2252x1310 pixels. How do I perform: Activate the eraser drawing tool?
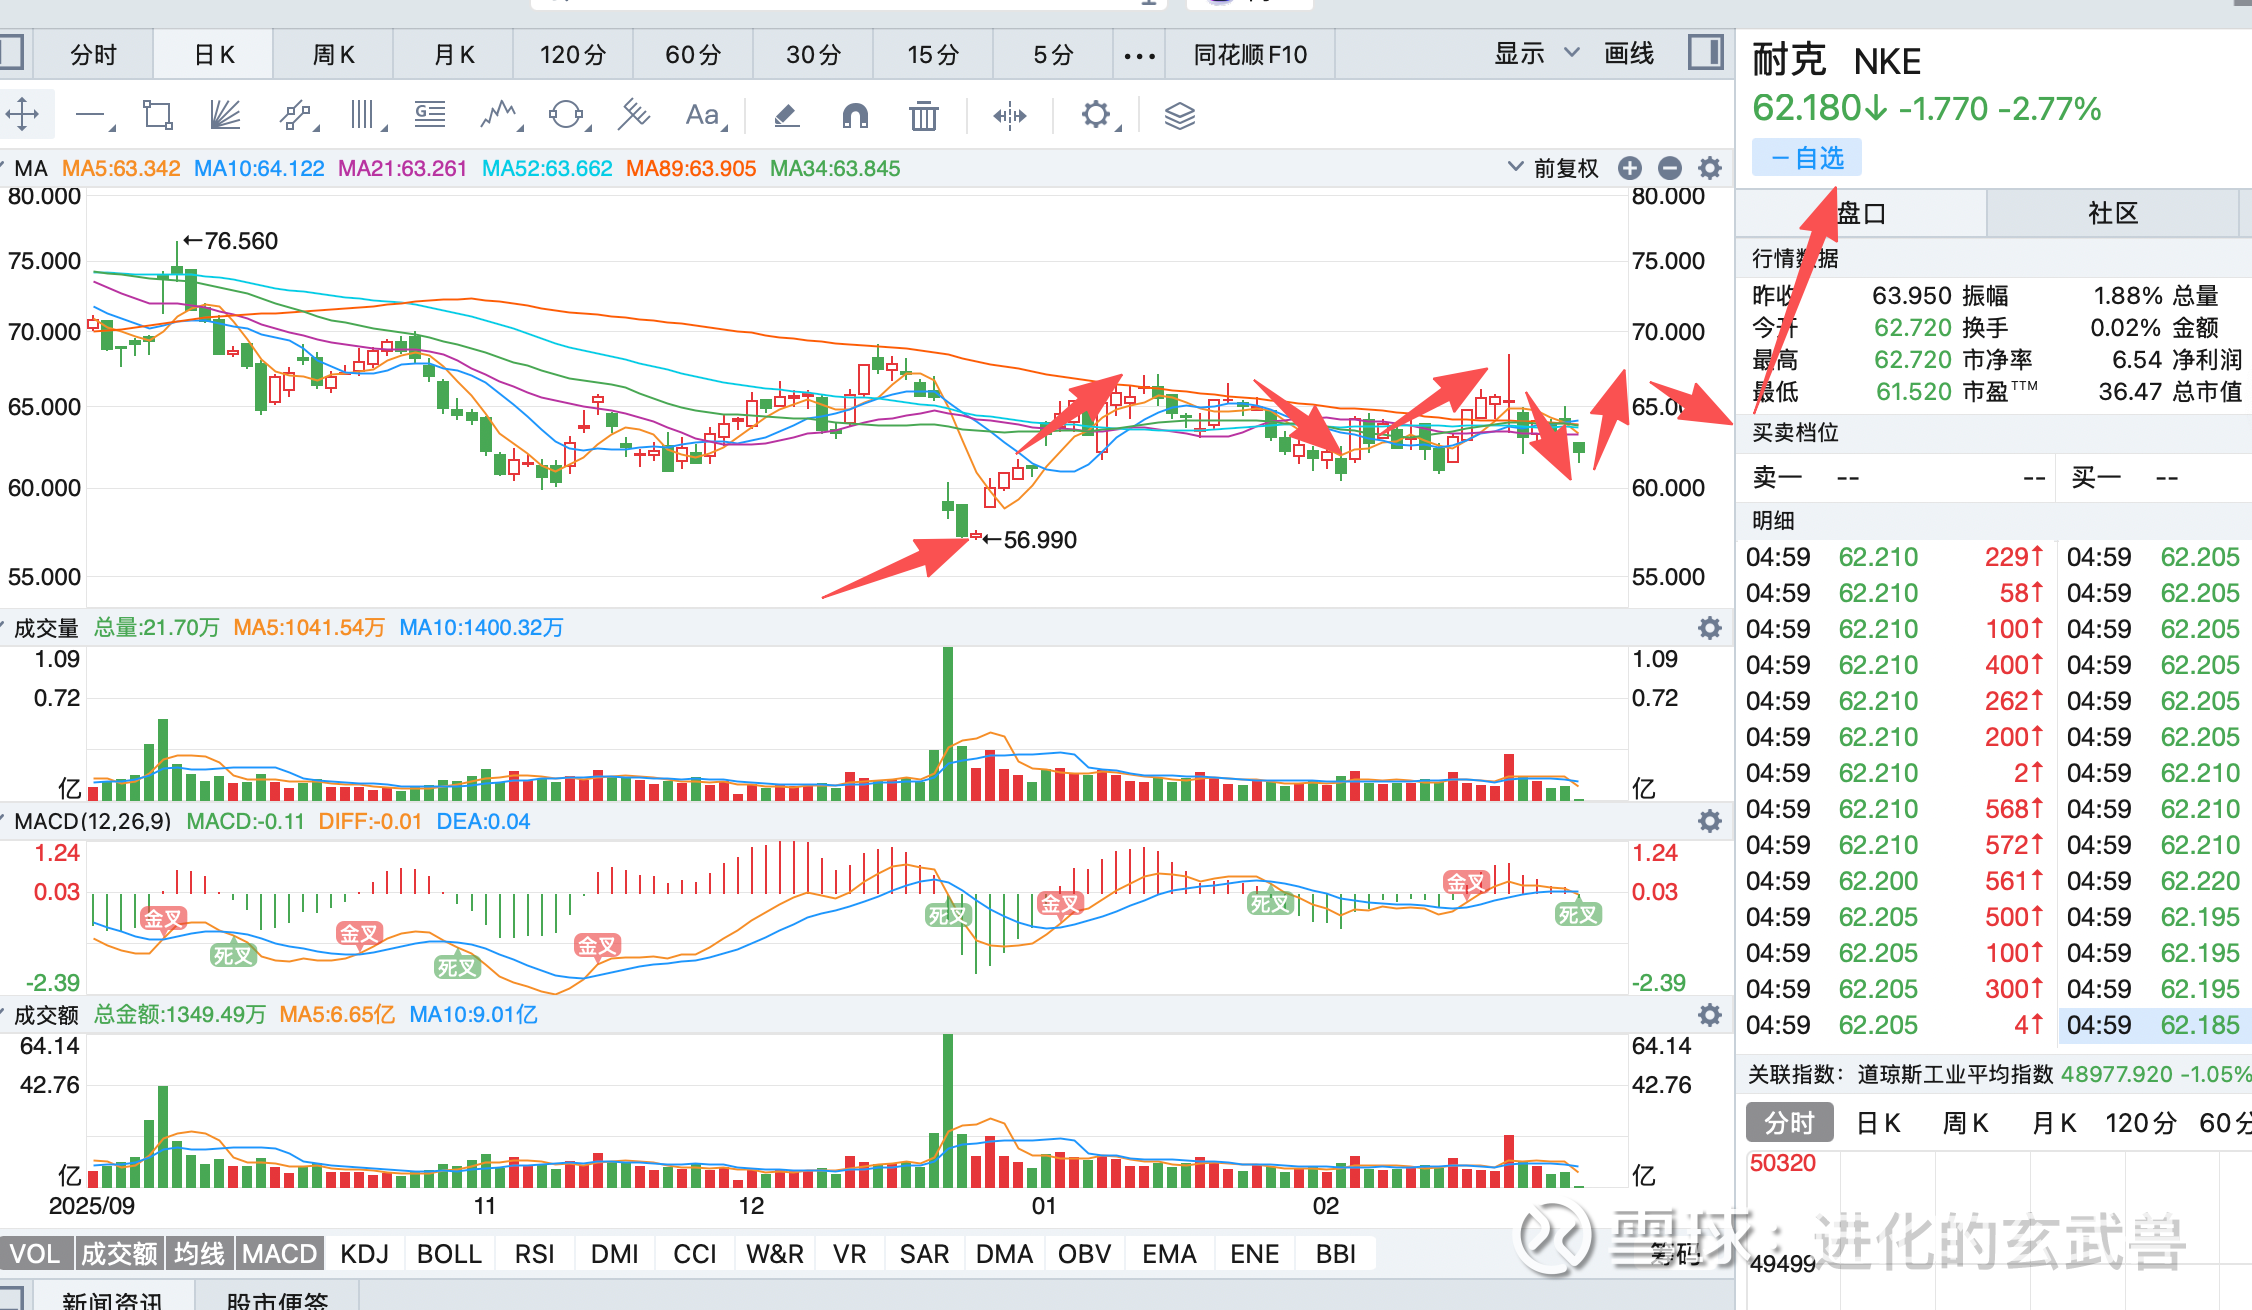tap(786, 115)
